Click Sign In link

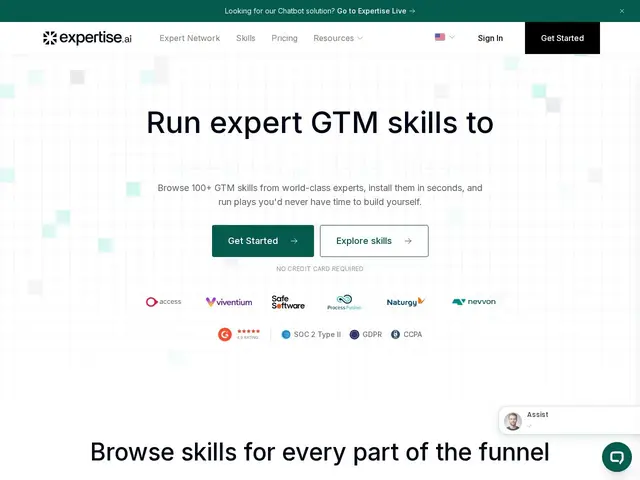click(x=490, y=38)
